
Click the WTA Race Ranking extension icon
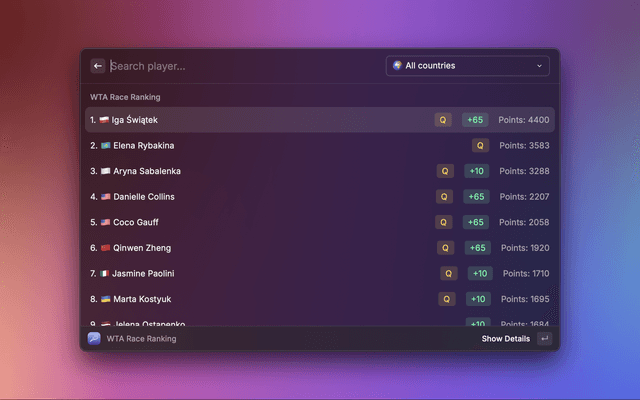click(x=94, y=338)
